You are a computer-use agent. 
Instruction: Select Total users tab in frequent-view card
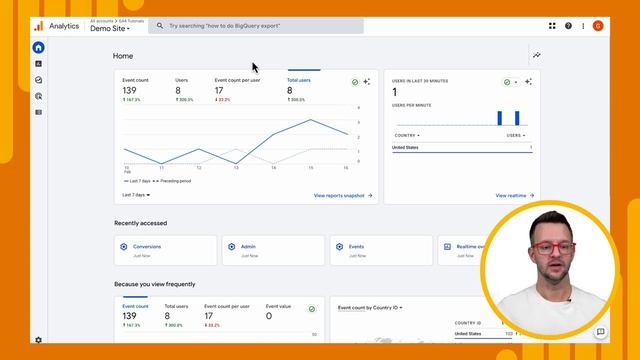pyautogui.click(x=176, y=316)
